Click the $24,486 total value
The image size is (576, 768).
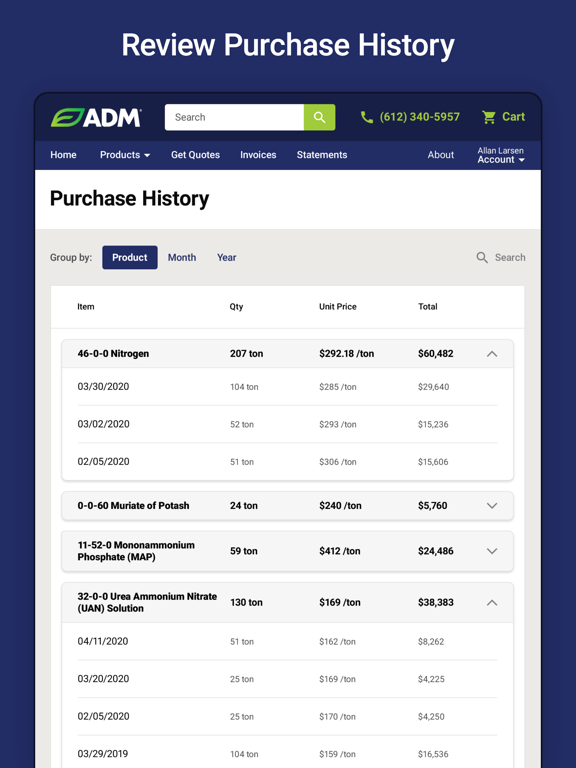pyautogui.click(x=435, y=551)
